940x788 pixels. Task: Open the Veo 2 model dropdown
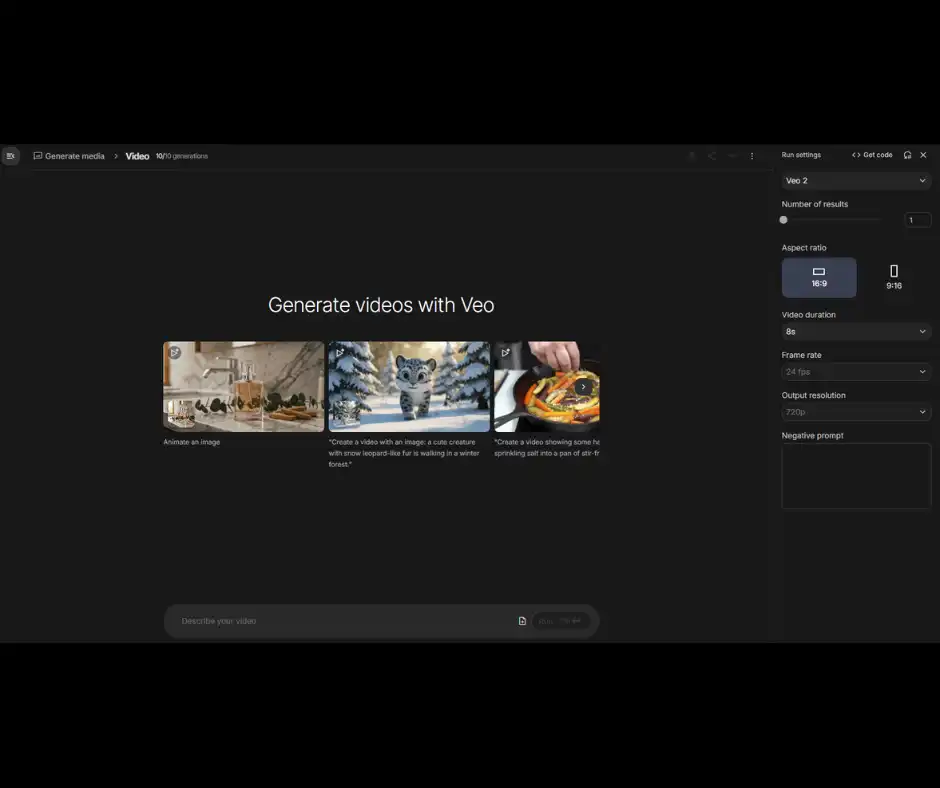(x=856, y=180)
